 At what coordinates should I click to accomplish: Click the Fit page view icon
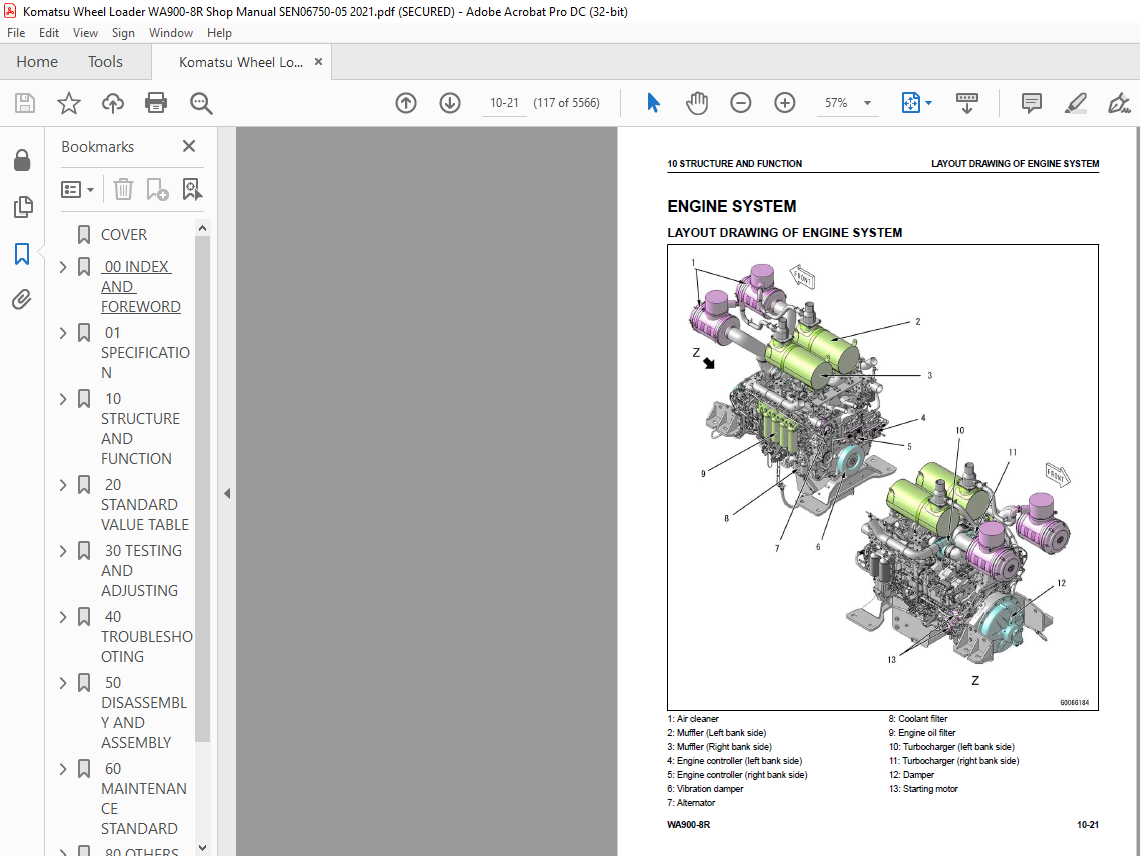point(910,103)
